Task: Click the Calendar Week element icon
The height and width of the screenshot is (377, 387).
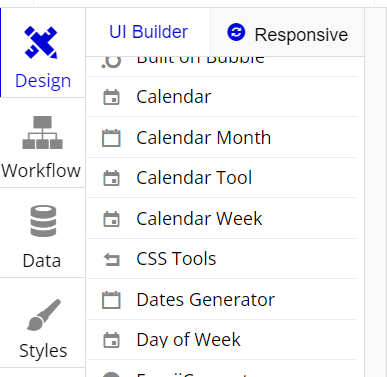Action: [111, 219]
